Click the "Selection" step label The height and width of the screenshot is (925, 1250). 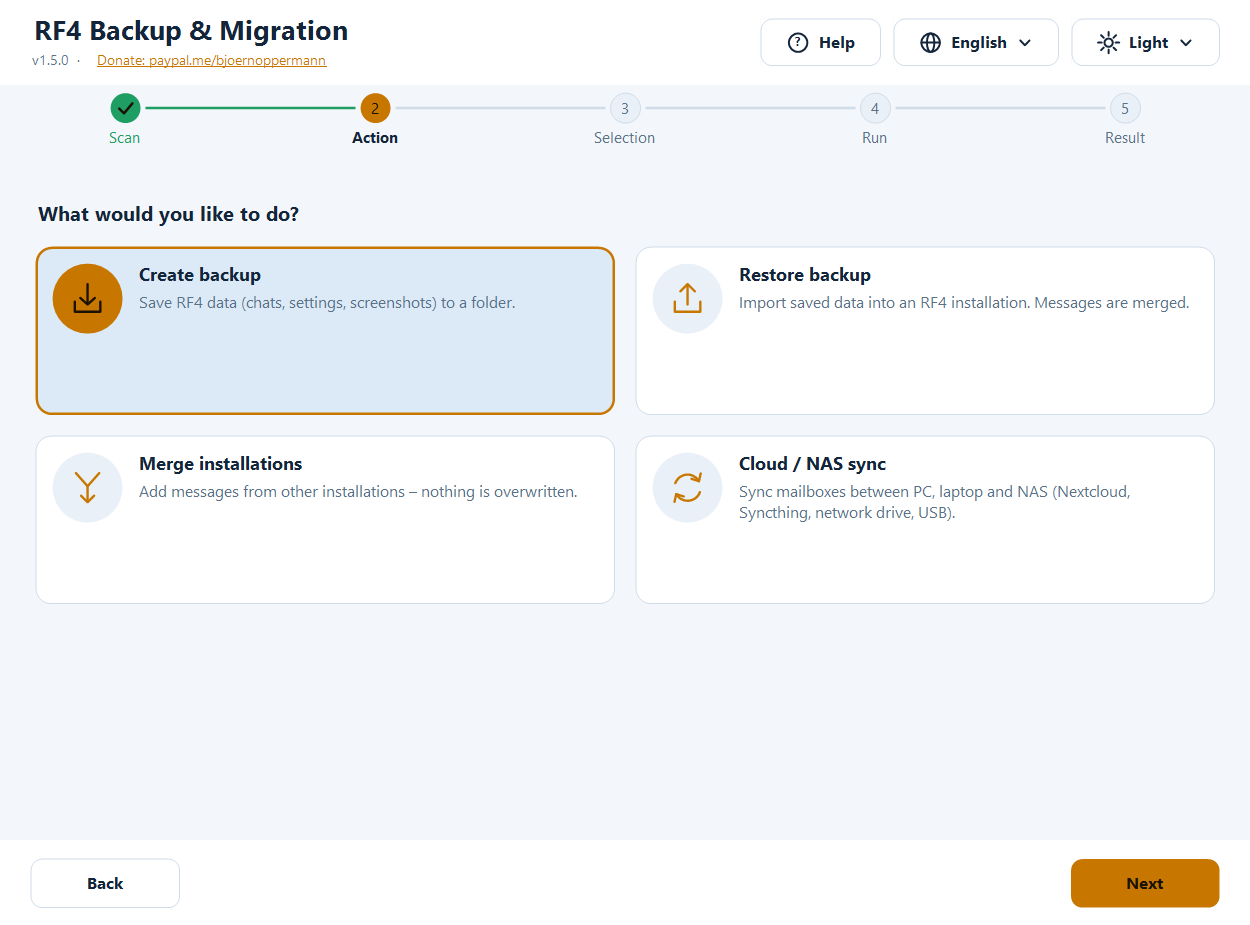[625, 138]
